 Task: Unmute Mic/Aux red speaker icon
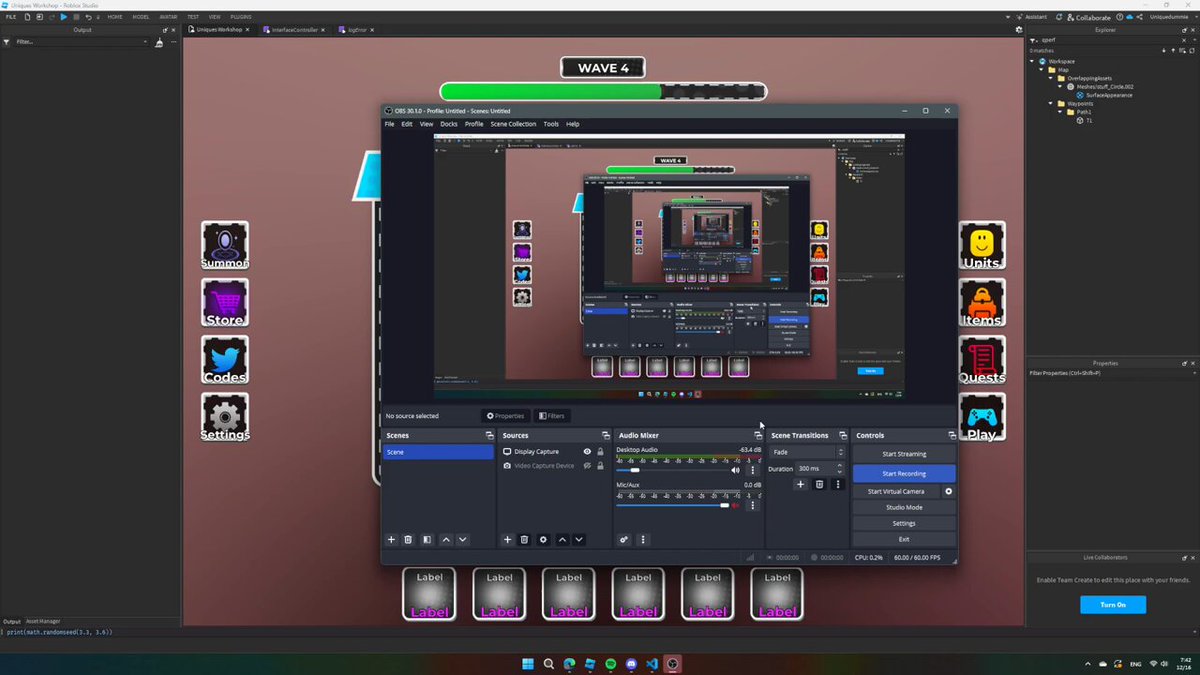(x=736, y=505)
